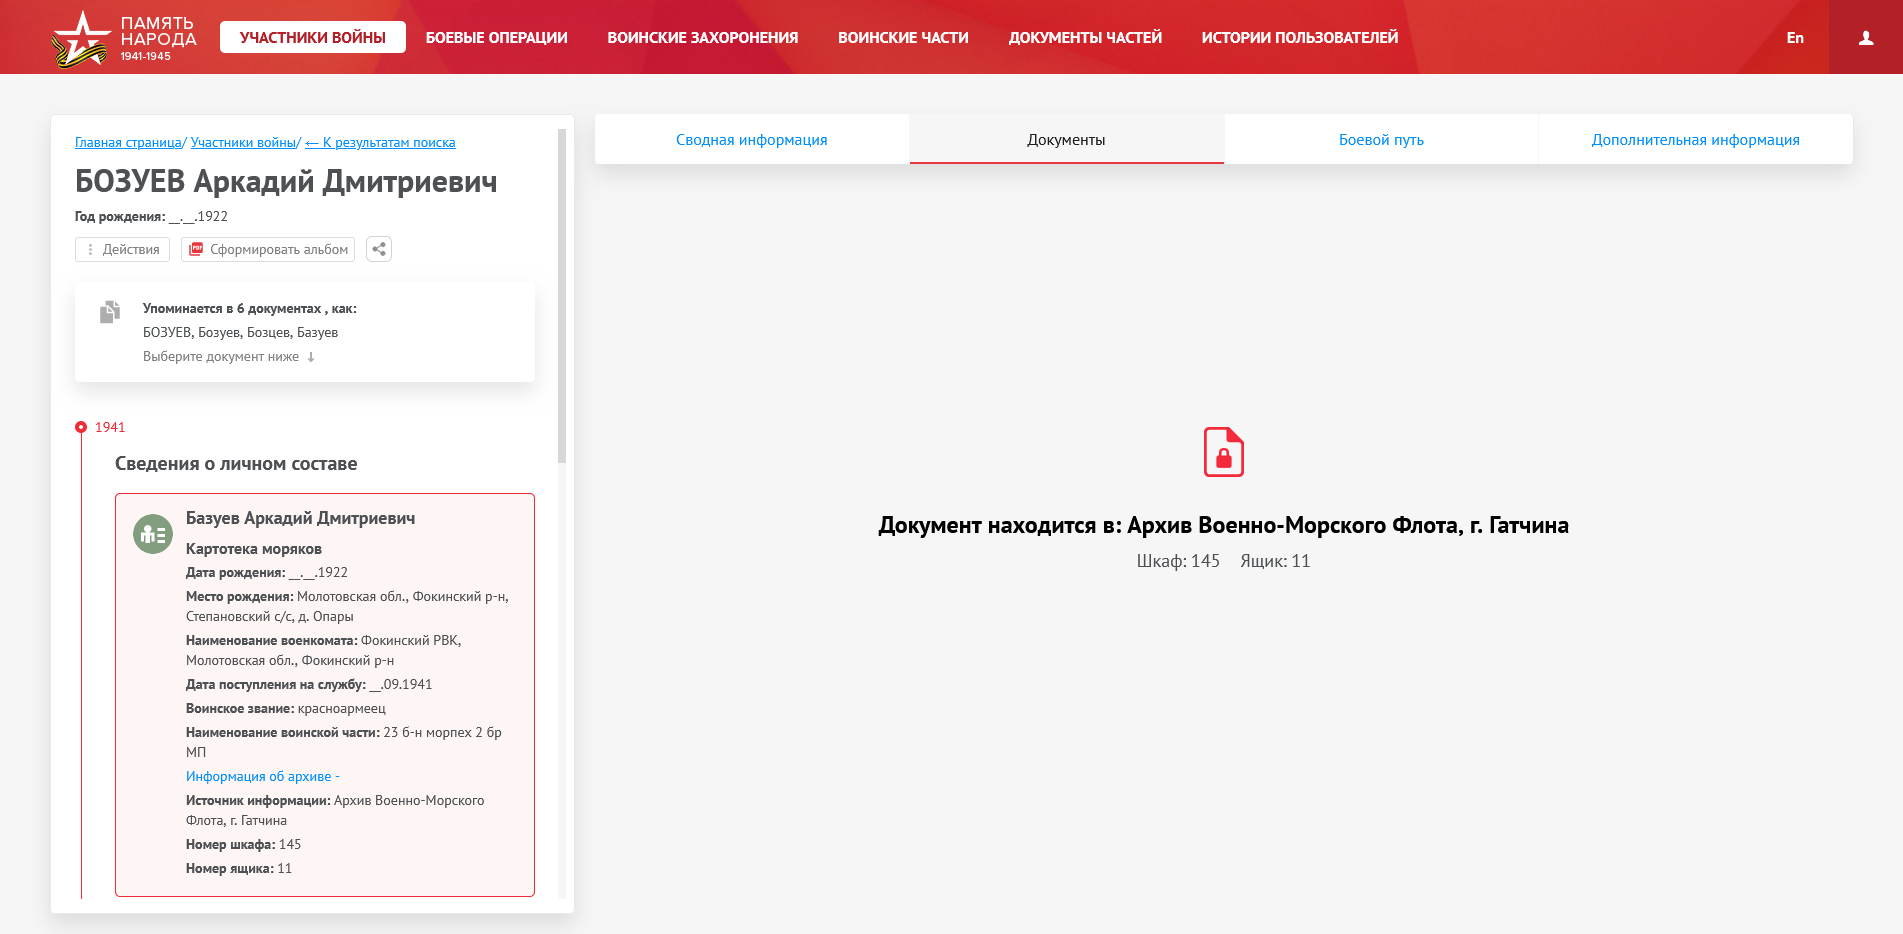
Task: Click the documents icon in mentions card
Action: pyautogui.click(x=110, y=312)
